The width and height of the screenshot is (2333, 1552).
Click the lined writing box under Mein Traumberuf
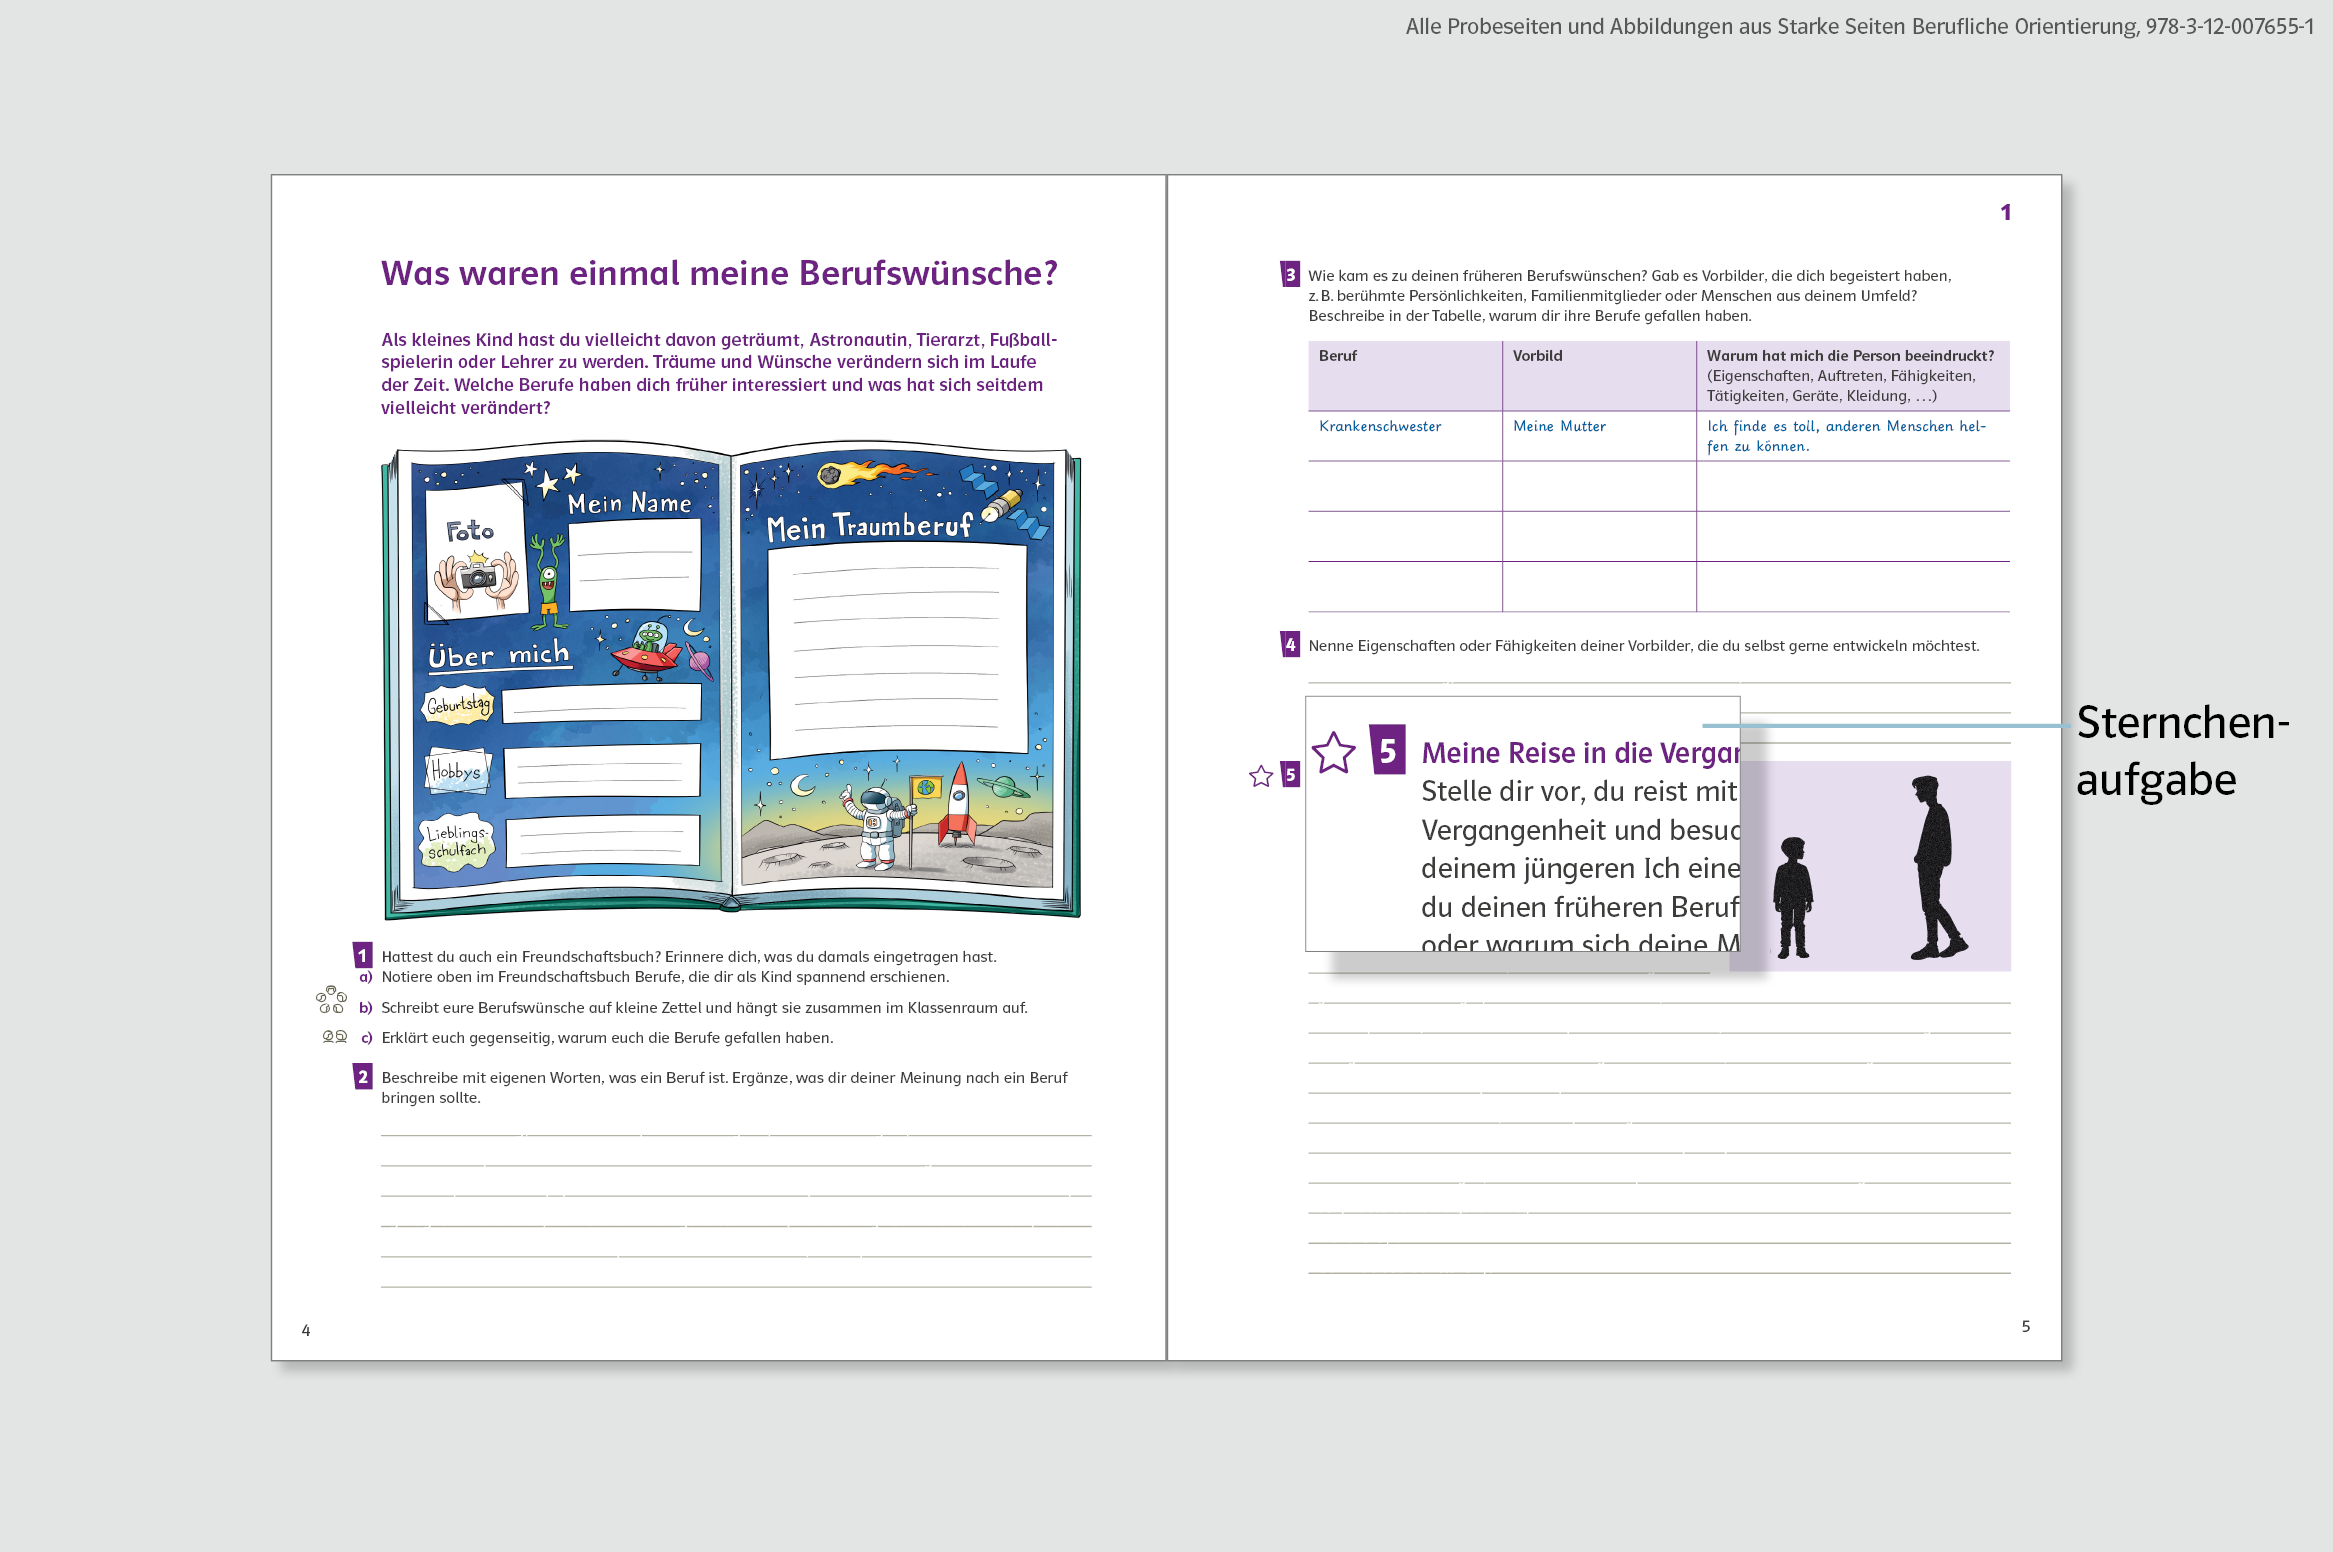click(x=898, y=650)
